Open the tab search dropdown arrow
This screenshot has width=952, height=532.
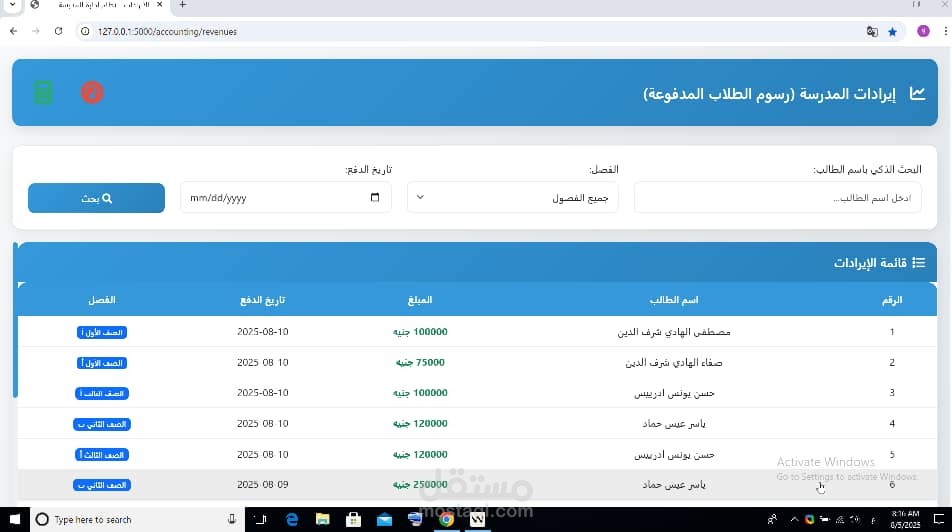12,5
